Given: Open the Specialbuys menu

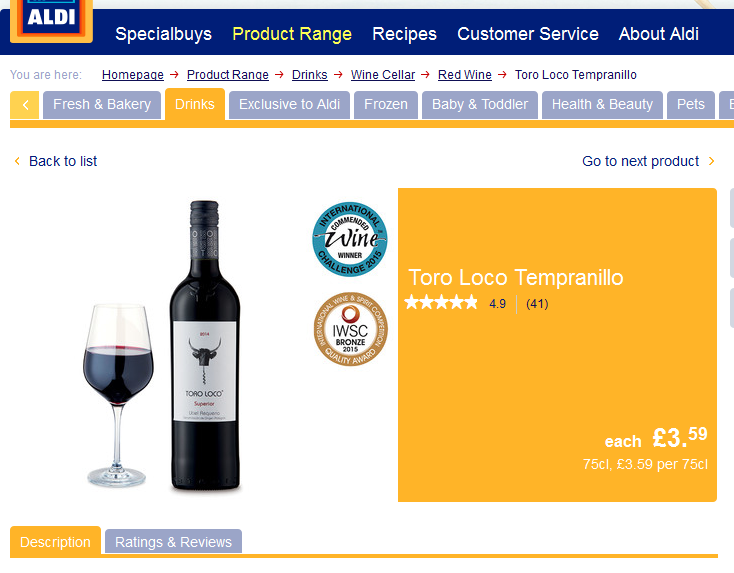Looking at the screenshot, I should 163,34.
